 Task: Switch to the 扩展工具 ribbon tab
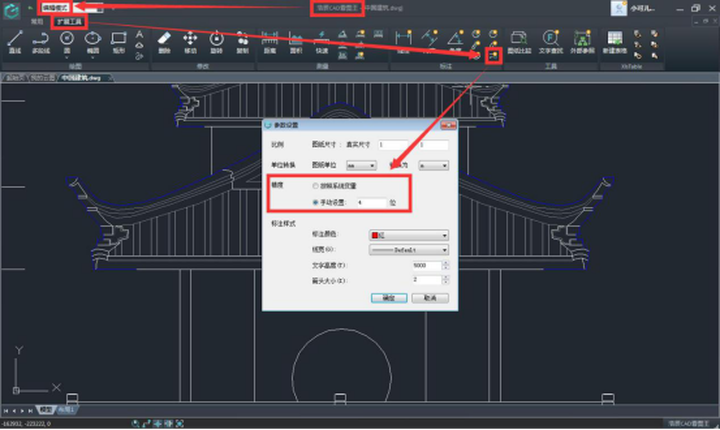coord(69,22)
